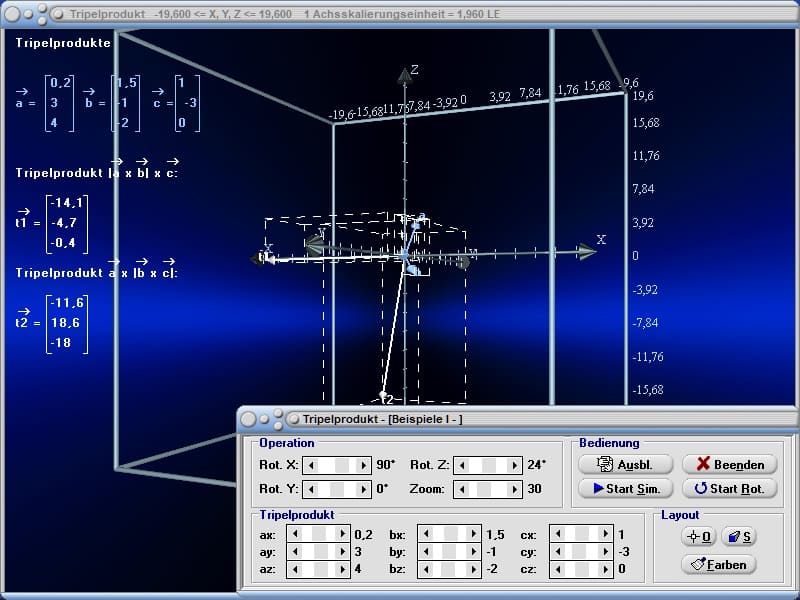Click the Rot. Z scrollbar track
The width and height of the screenshot is (800, 600).
pyautogui.click(x=488, y=465)
